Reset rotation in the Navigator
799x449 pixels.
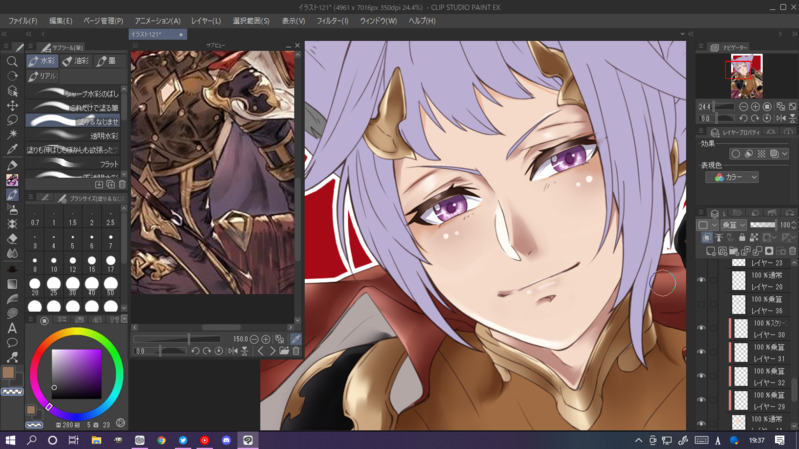(x=767, y=118)
